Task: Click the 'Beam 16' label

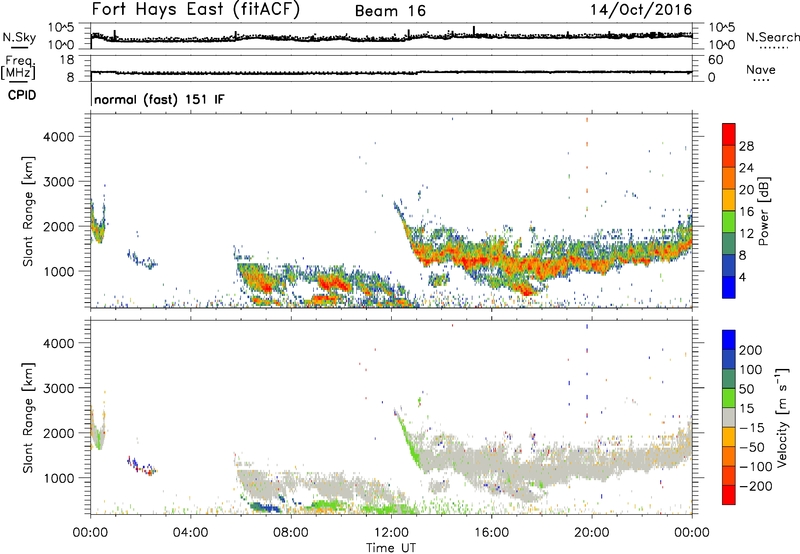Action: point(390,11)
